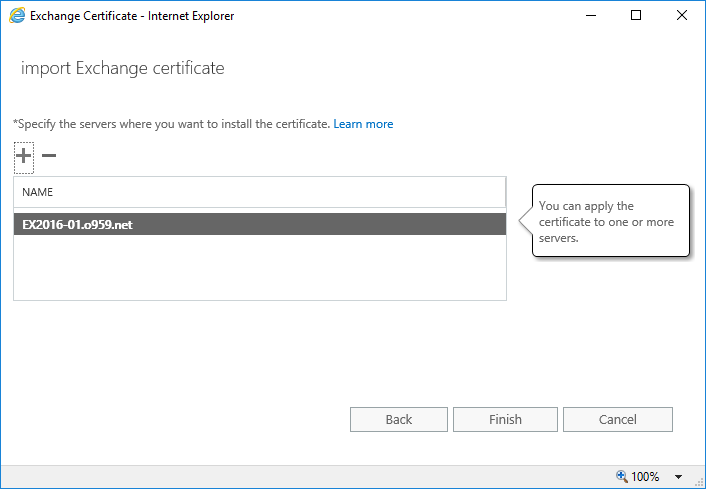Select the EX2016-01.o959.net server row
The image size is (706, 489).
pos(260,224)
